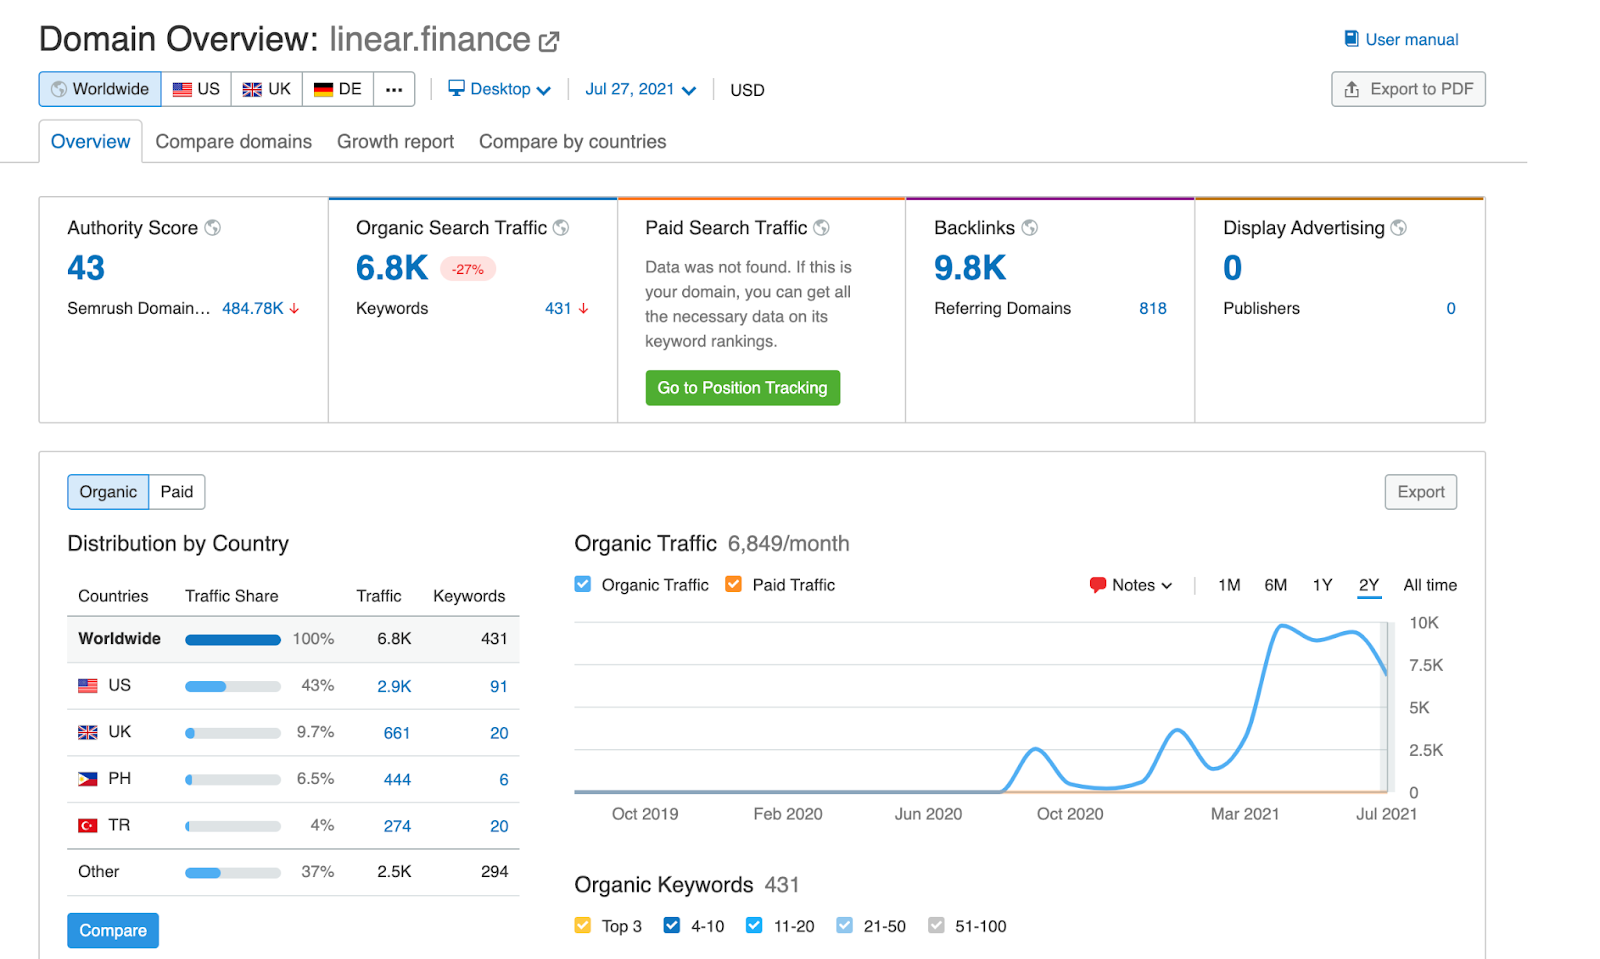1600x959 pixels.
Task: Click Philippines flag in distribution table
Action: point(88,779)
